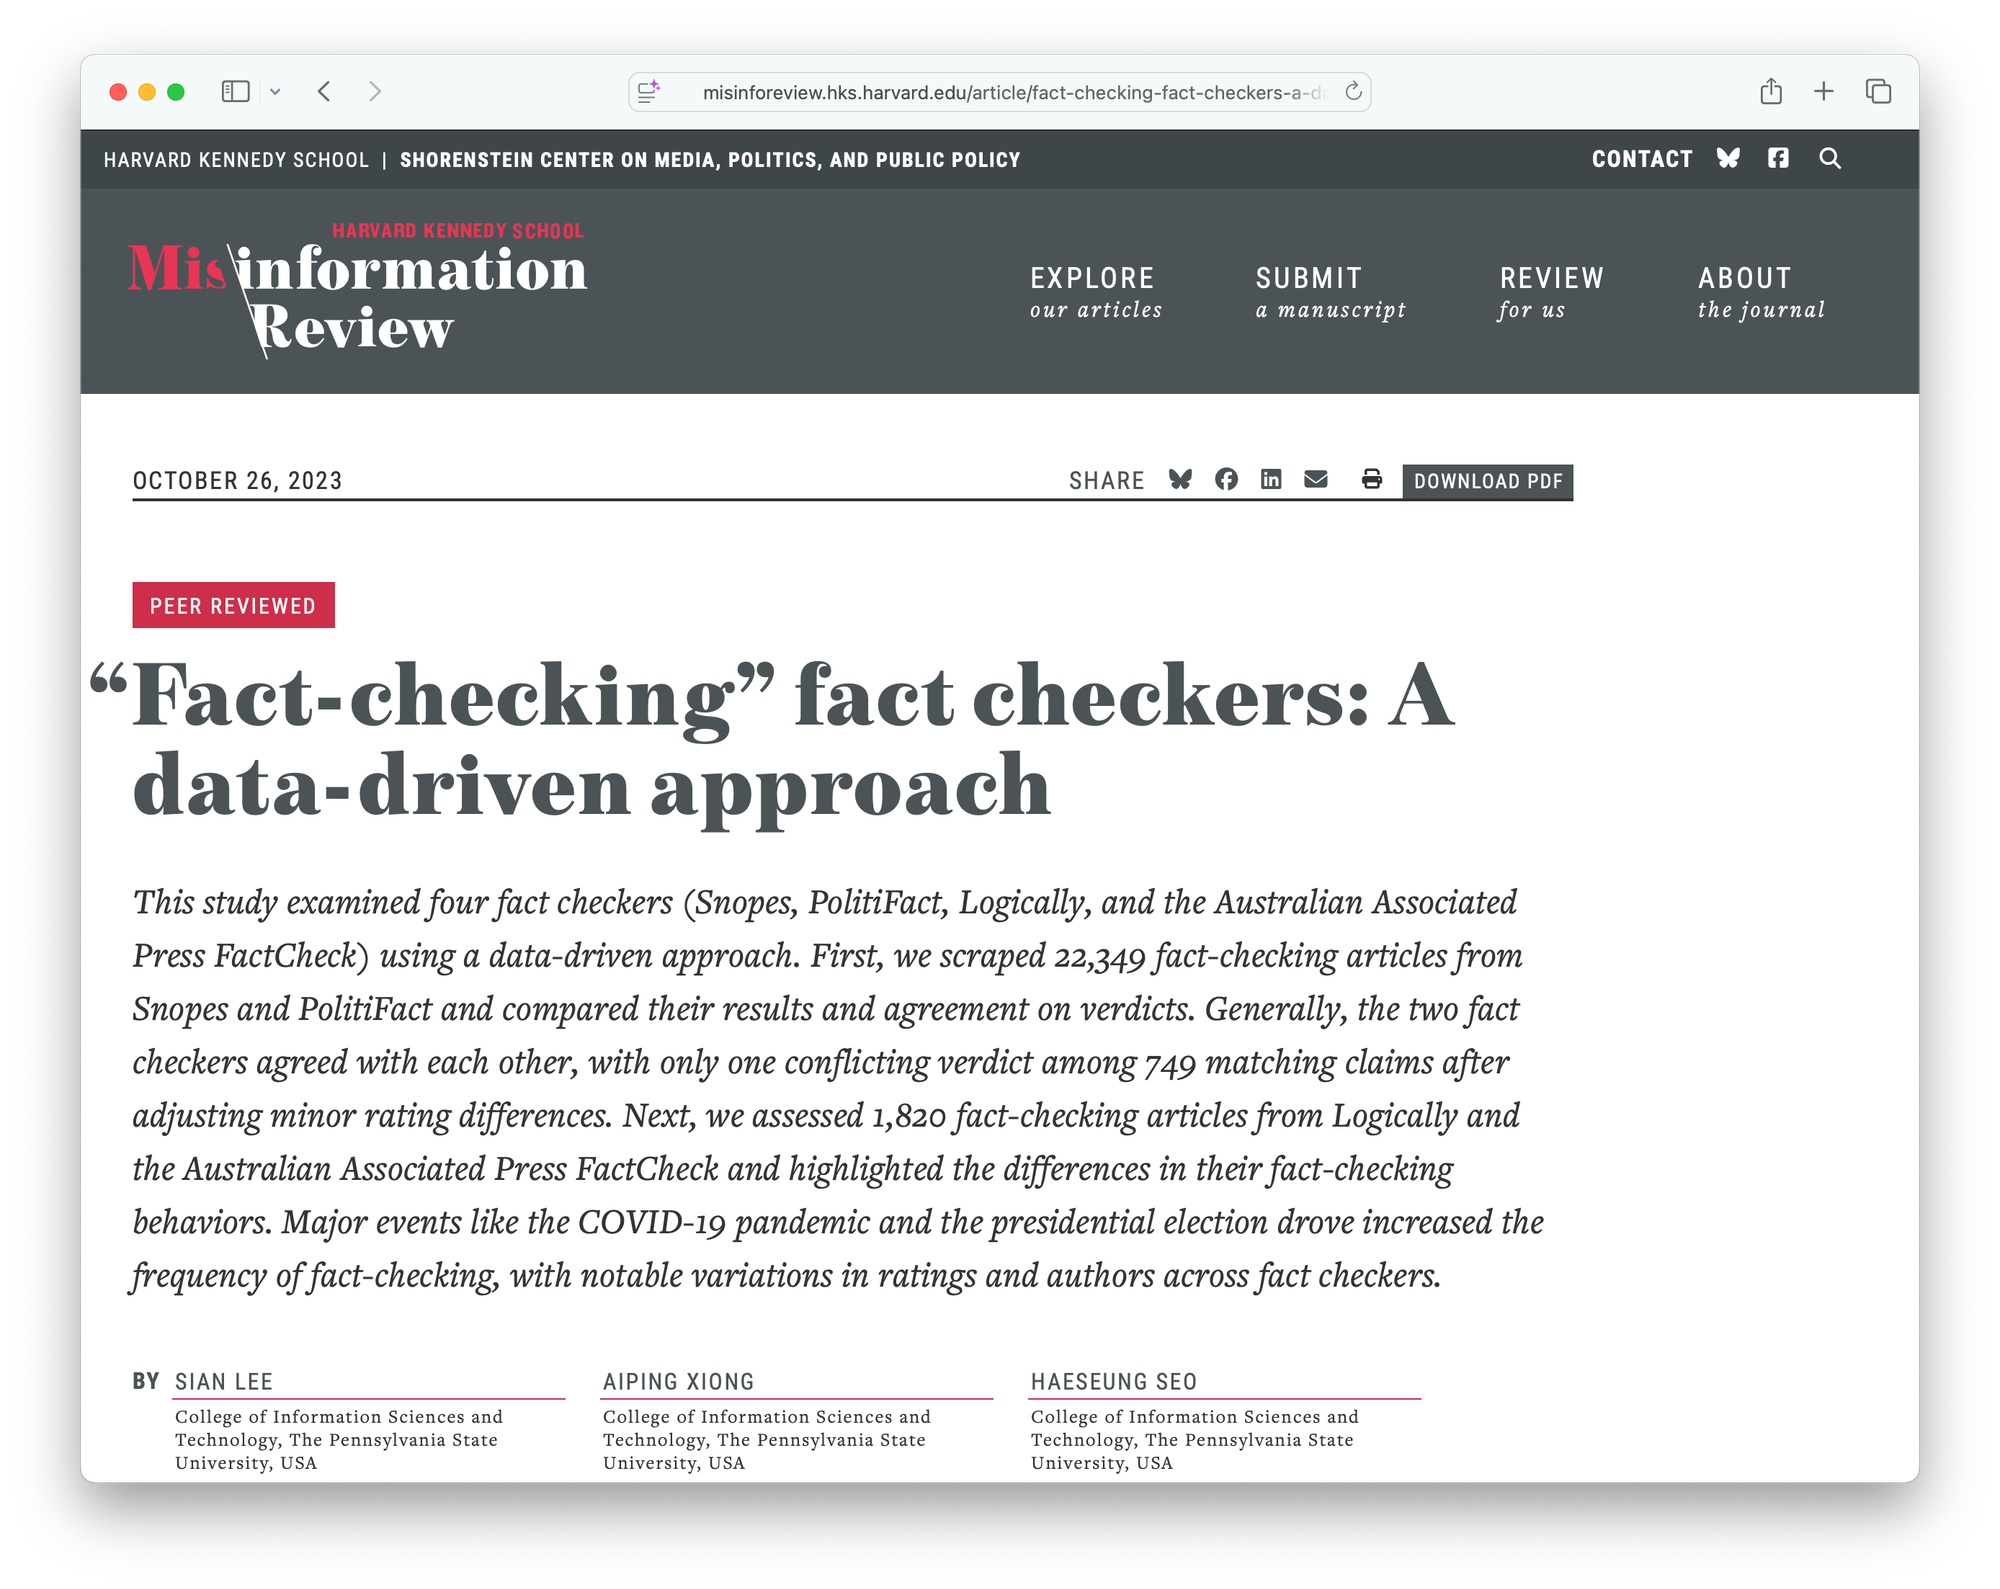Click the Download PDF button
Image resolution: width=2000 pixels, height=1589 pixels.
pos(1487,482)
